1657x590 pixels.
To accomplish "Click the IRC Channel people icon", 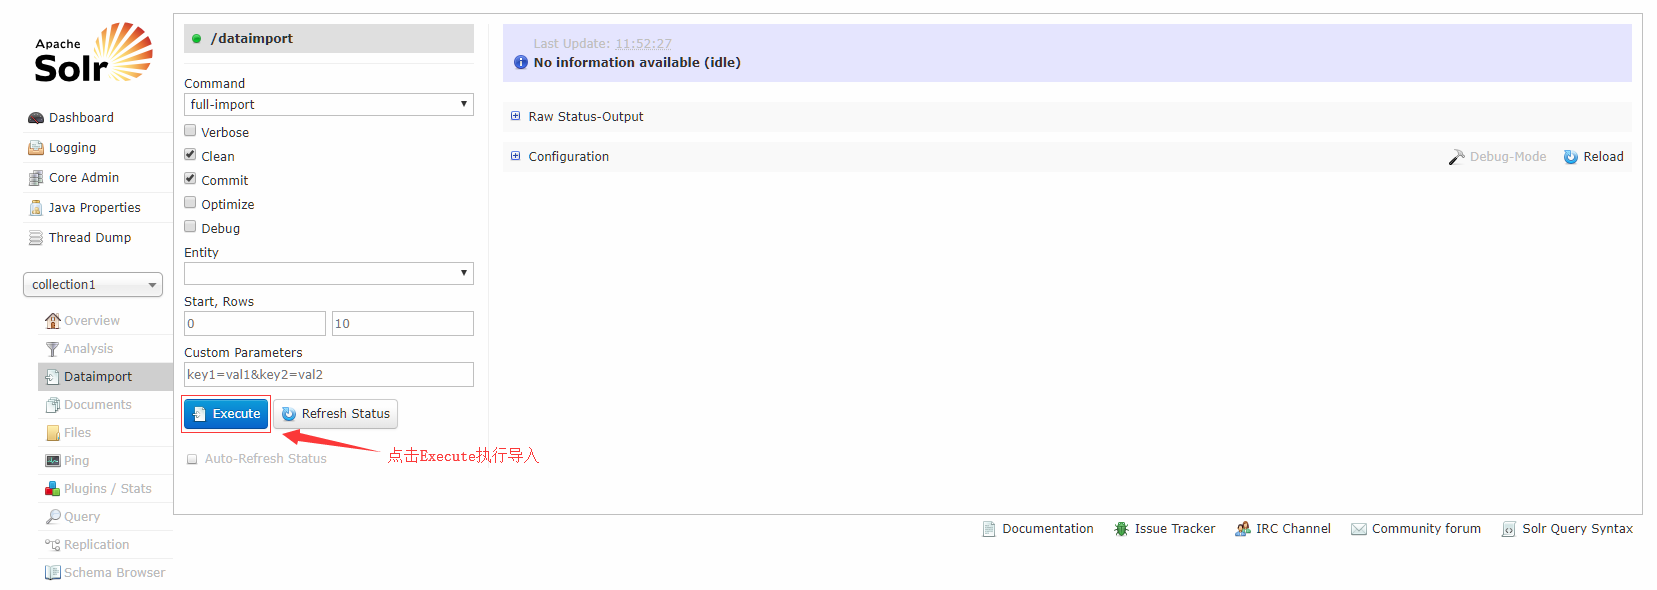I will 1242,529.
